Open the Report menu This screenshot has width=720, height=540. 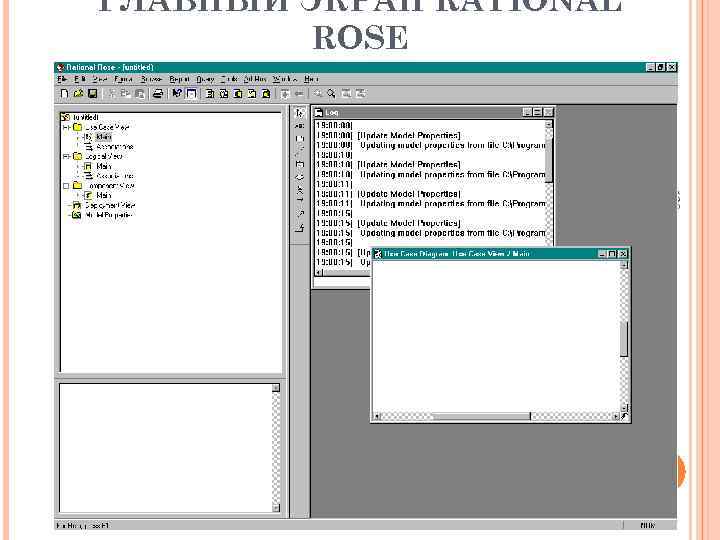click(179, 79)
